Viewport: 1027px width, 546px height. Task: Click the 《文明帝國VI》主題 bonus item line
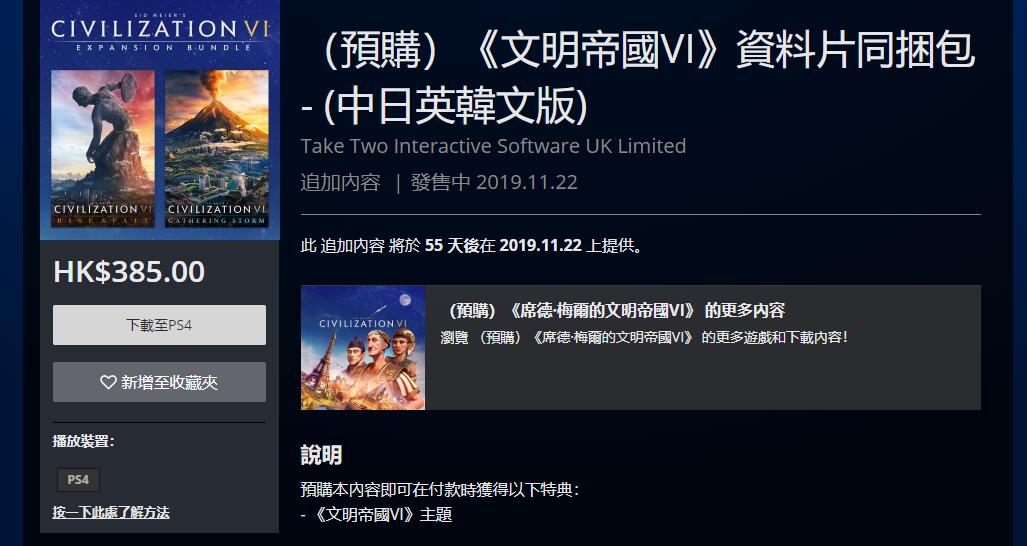coord(376,515)
